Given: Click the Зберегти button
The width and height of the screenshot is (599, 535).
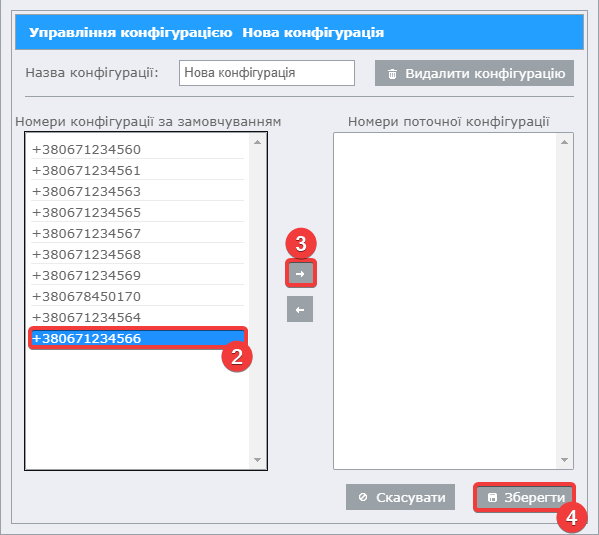Looking at the screenshot, I should click(x=525, y=497).
